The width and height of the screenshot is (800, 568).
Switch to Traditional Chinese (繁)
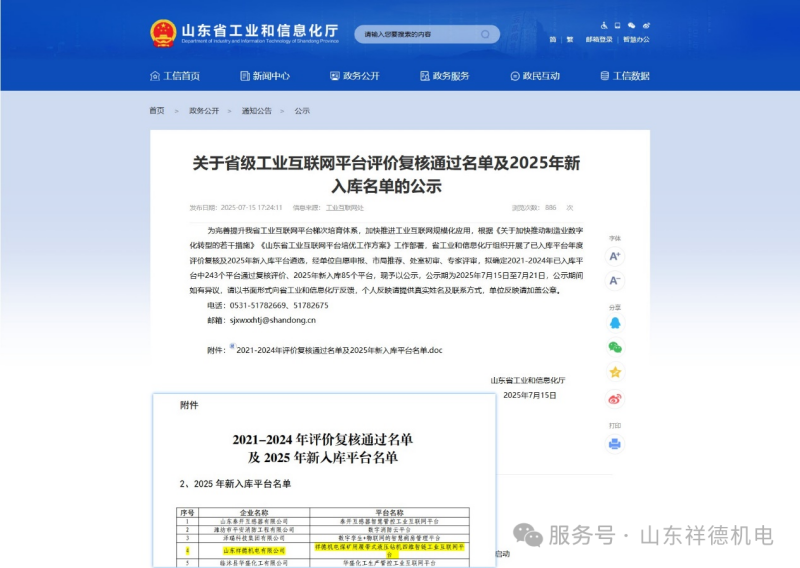pyautogui.click(x=570, y=40)
